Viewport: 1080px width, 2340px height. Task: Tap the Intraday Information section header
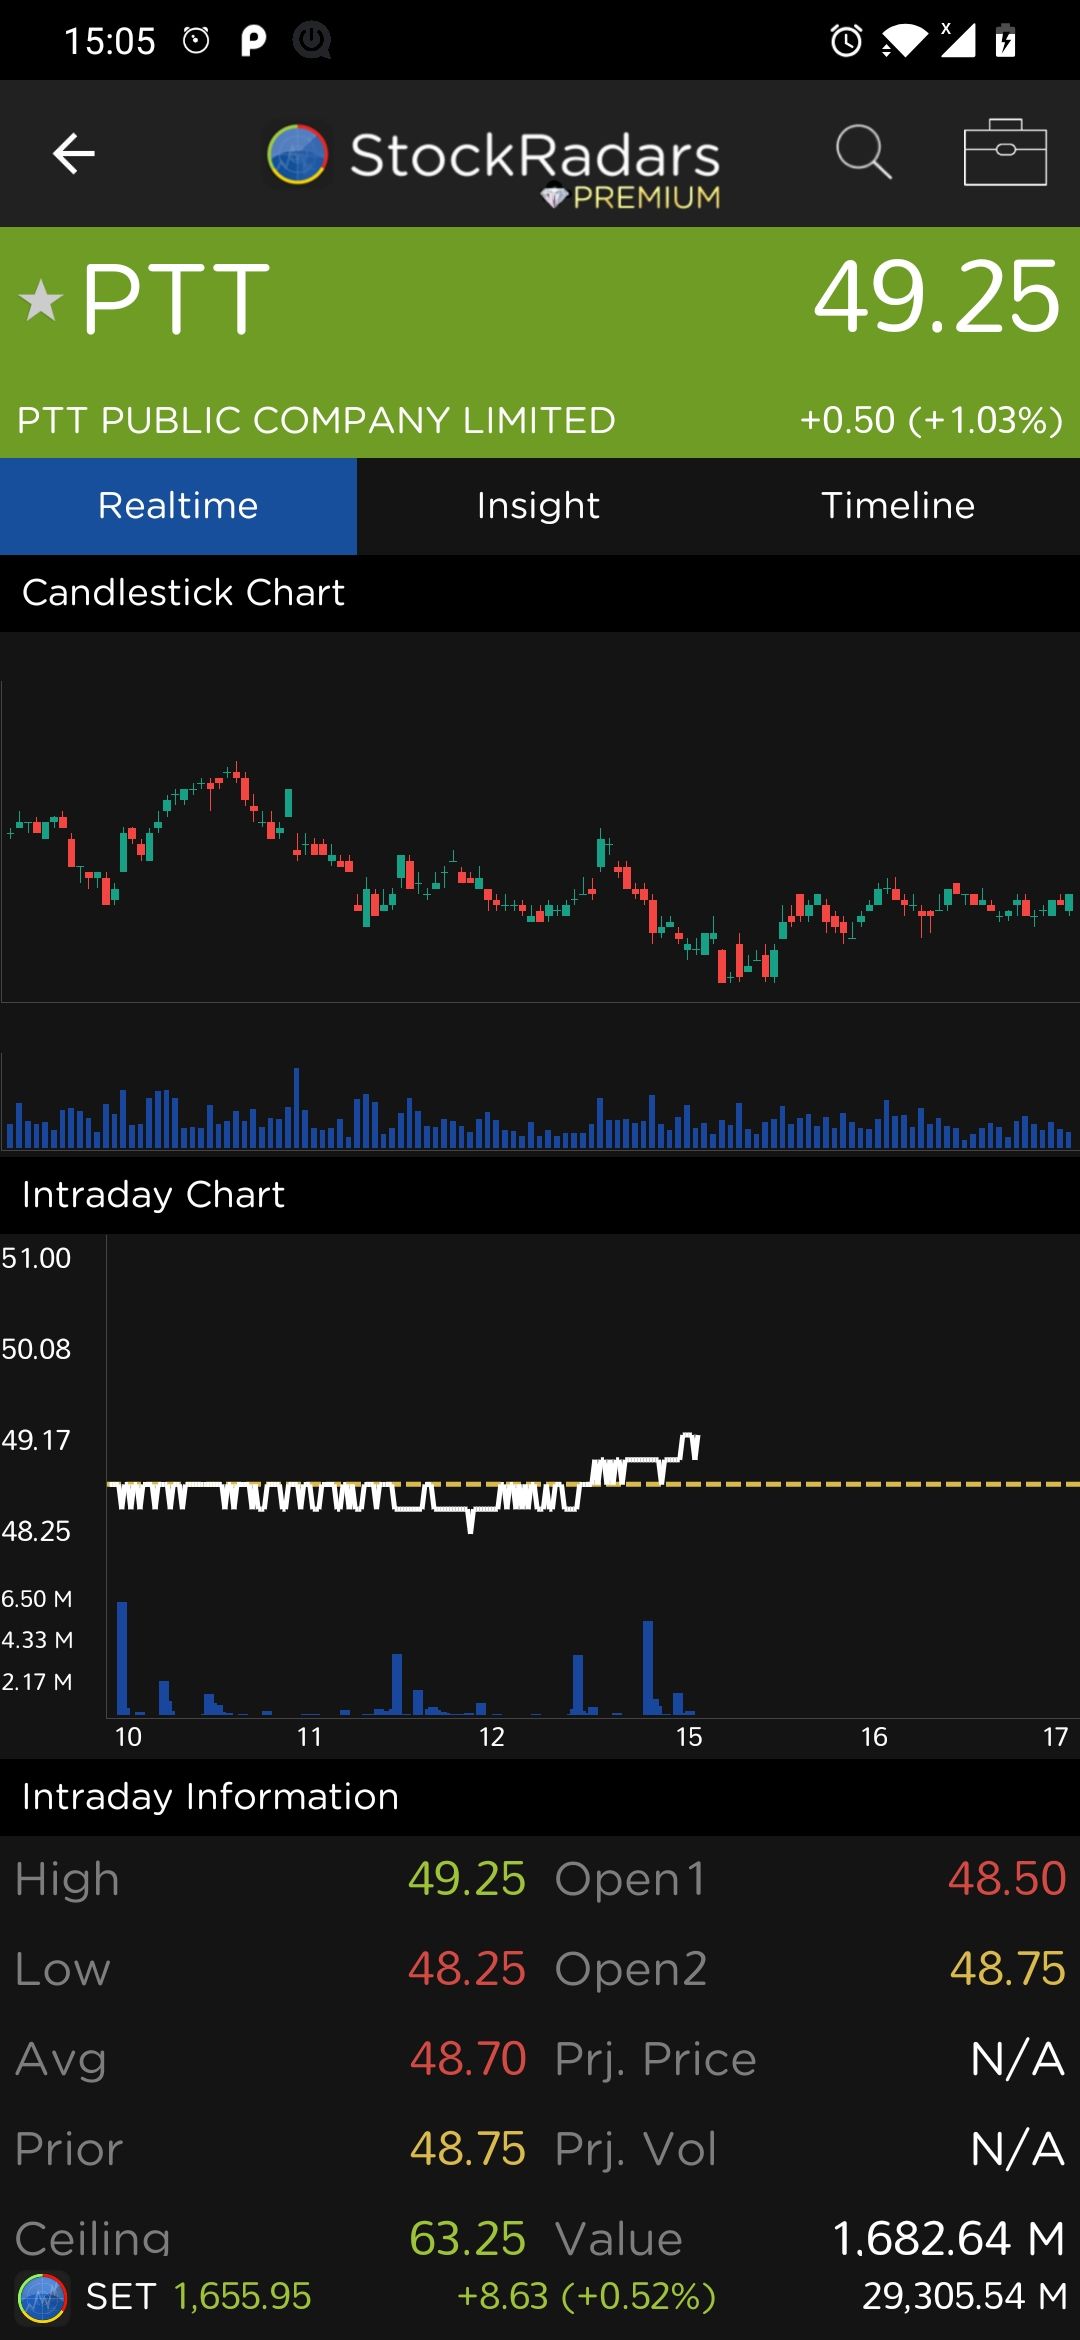pos(210,1797)
